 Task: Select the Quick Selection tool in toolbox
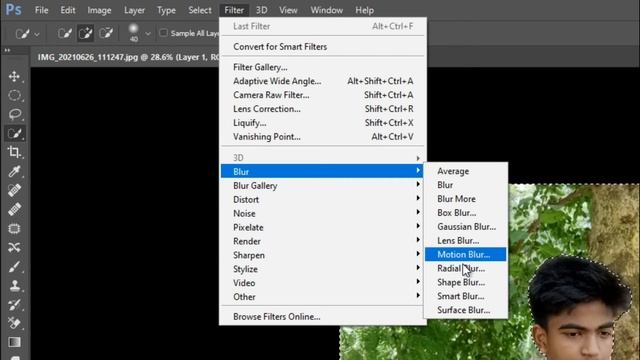click(x=14, y=133)
